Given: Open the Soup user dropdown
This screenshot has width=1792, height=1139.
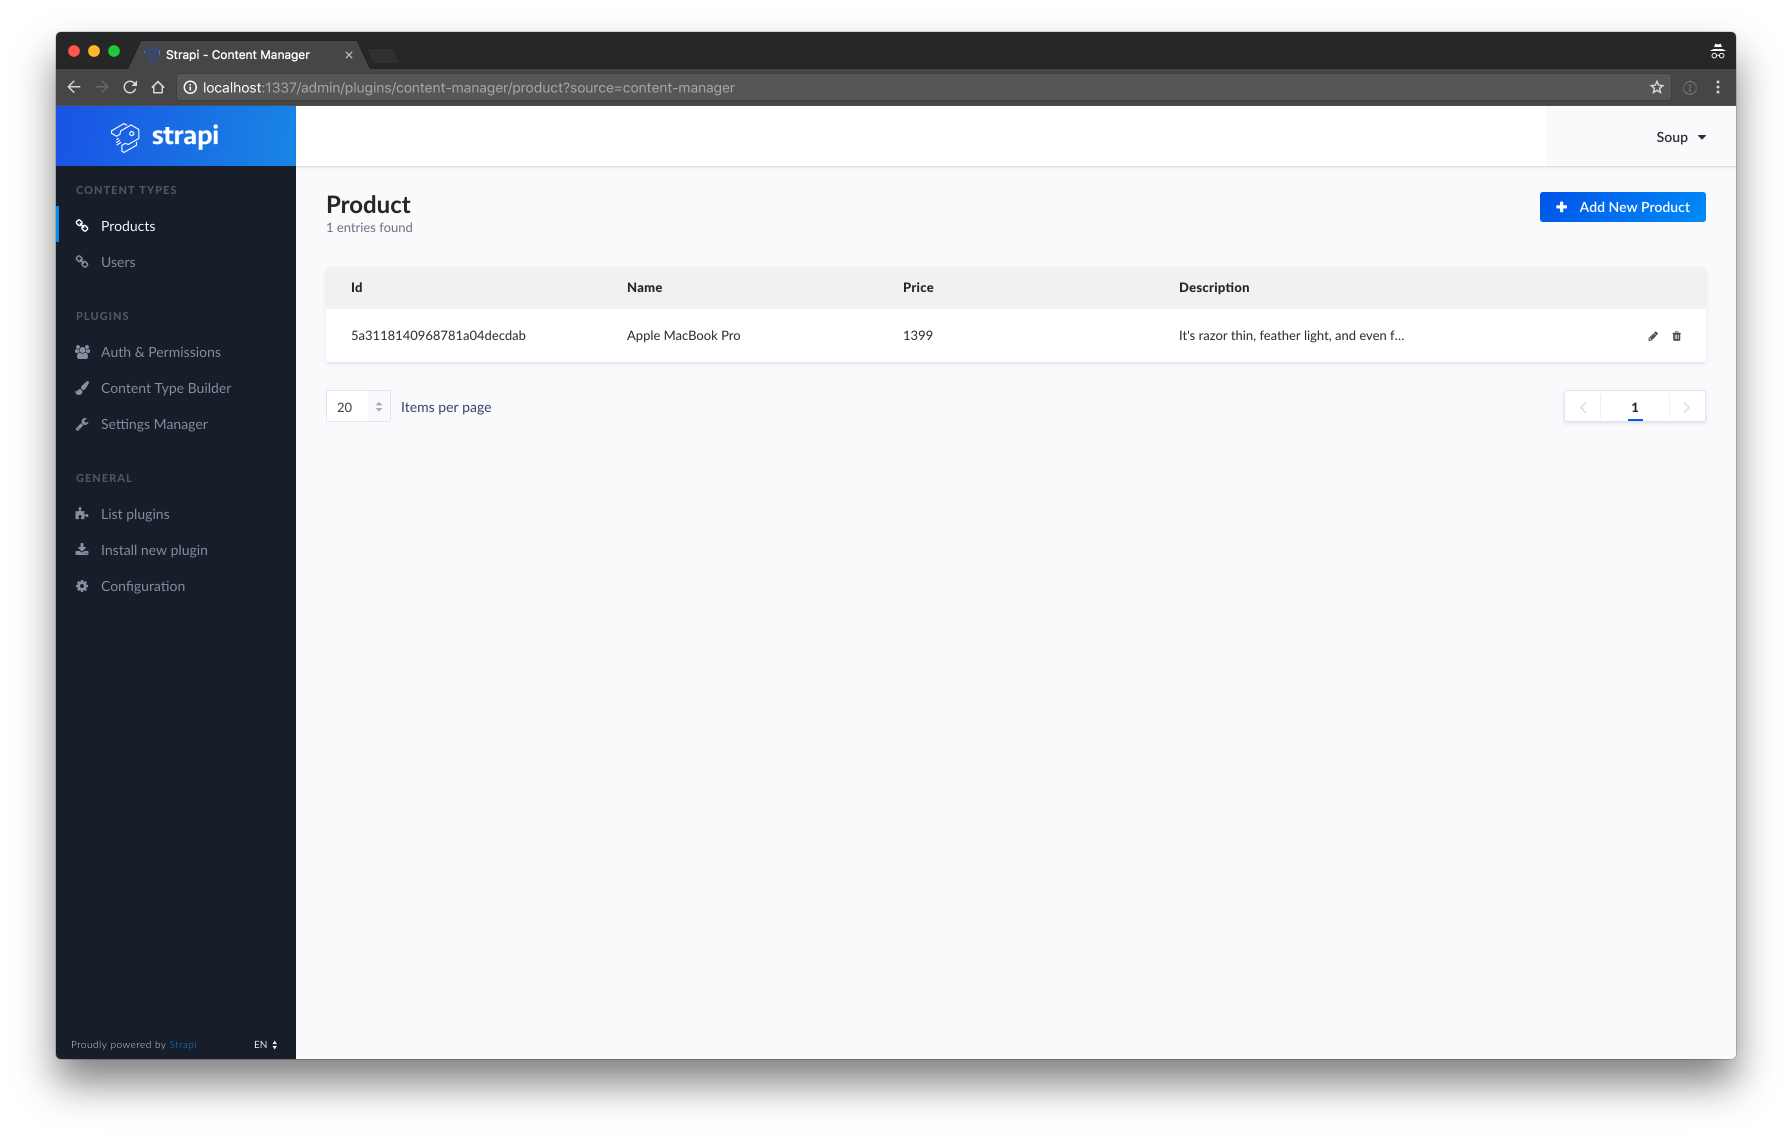Looking at the screenshot, I should 1680,137.
